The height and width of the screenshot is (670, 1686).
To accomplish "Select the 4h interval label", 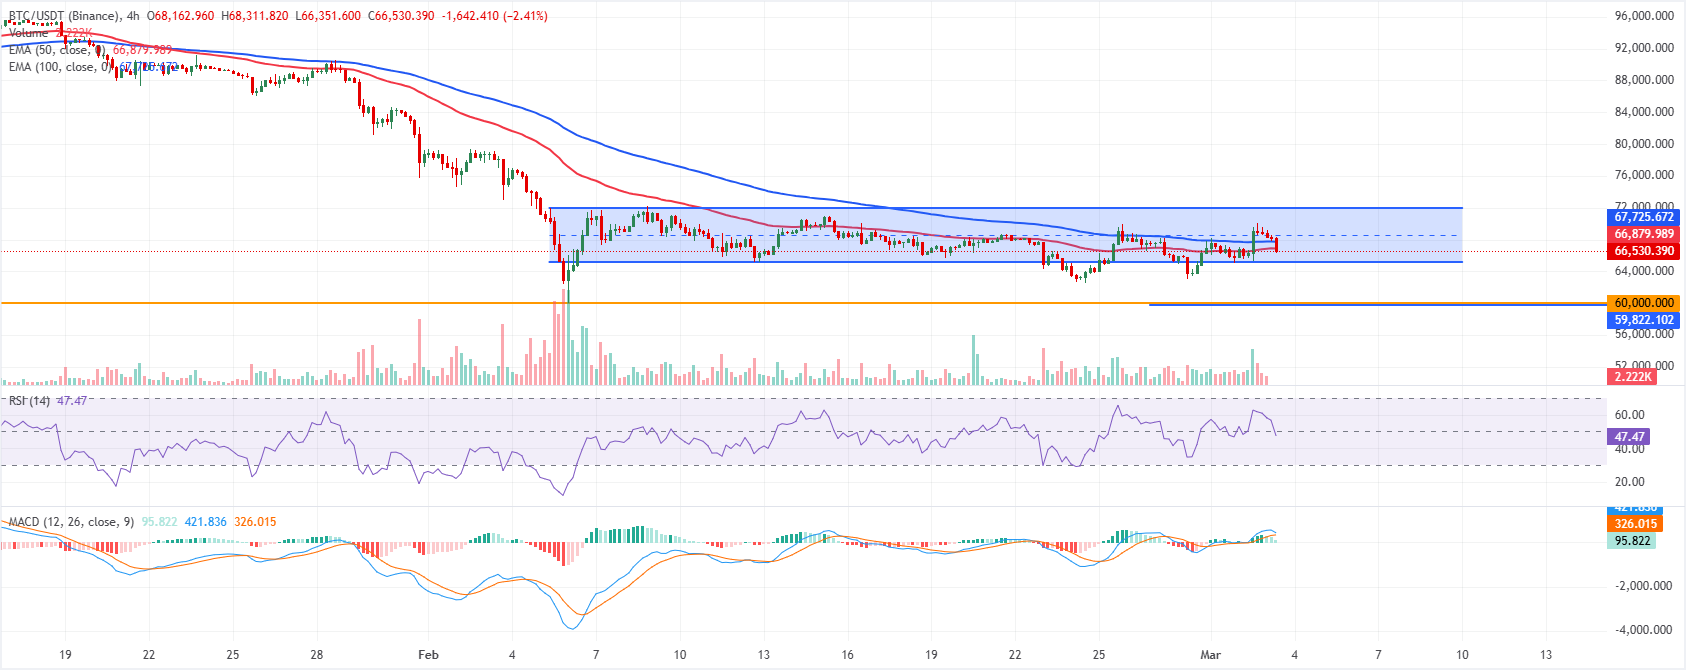I will coord(134,16).
